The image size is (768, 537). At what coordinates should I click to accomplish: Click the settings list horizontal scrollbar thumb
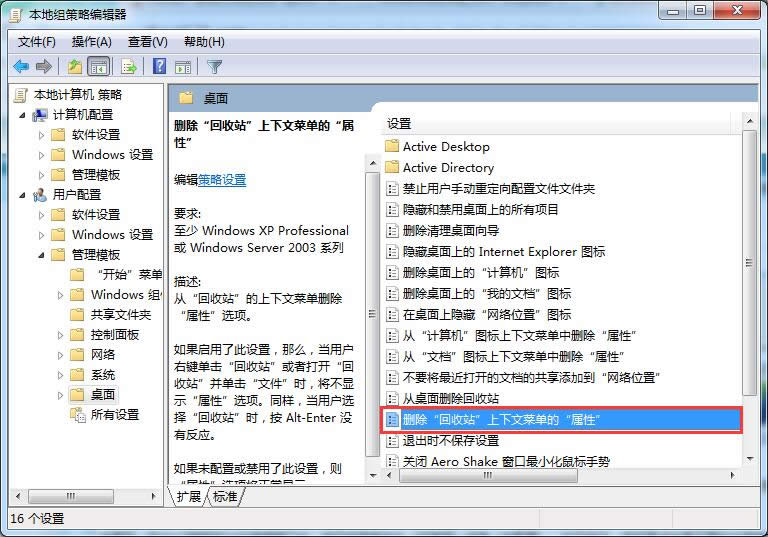click(488, 475)
